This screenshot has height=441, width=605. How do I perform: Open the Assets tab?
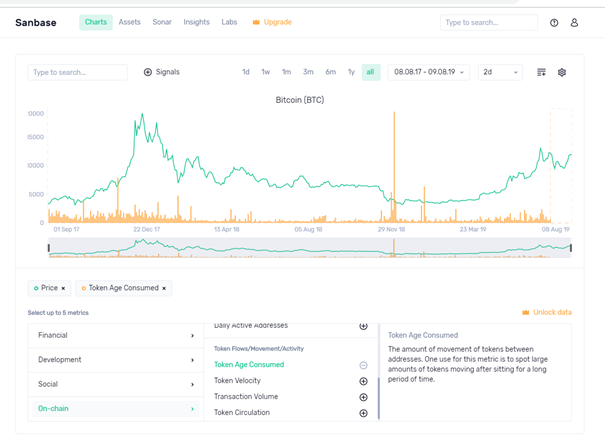coord(130,22)
